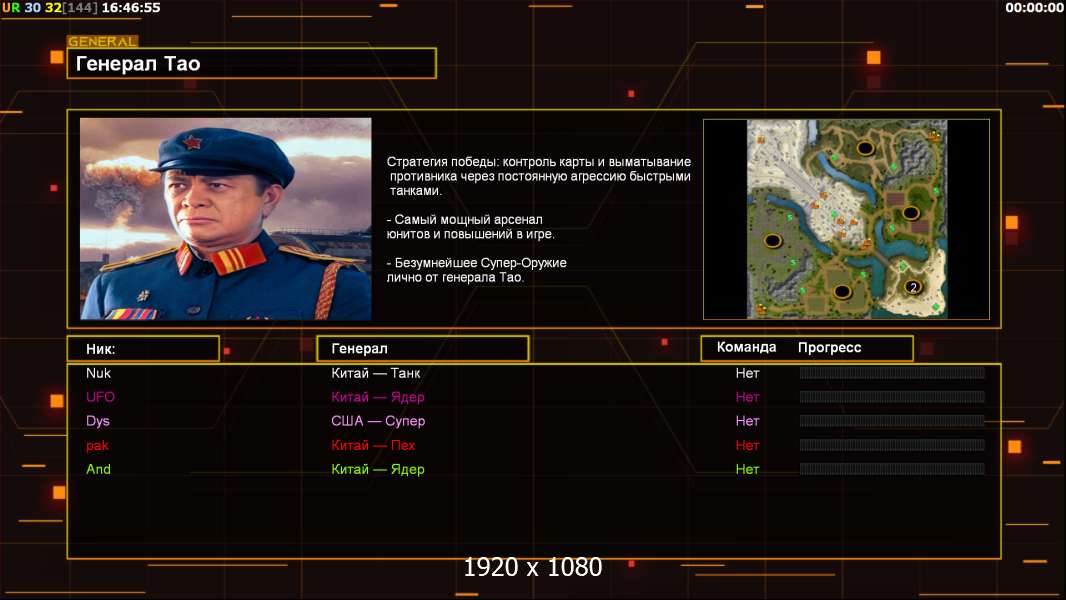Click the GENERAL label tag
1066x600 pixels.
tap(103, 41)
